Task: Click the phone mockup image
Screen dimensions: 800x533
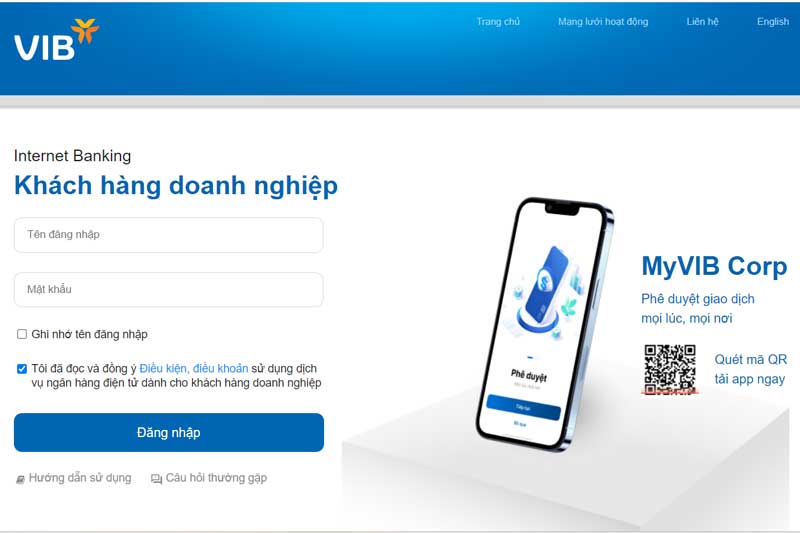Action: (544, 324)
